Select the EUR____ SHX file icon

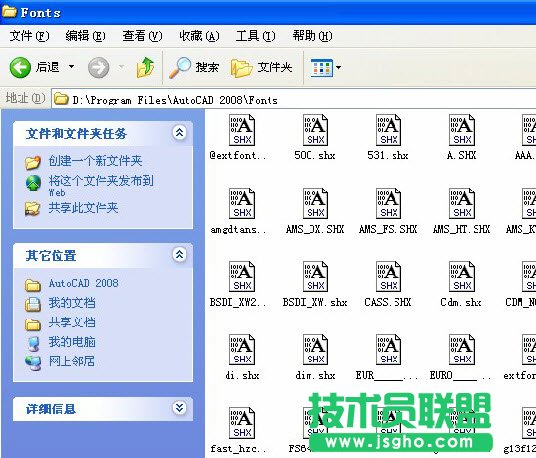pyautogui.click(x=388, y=350)
